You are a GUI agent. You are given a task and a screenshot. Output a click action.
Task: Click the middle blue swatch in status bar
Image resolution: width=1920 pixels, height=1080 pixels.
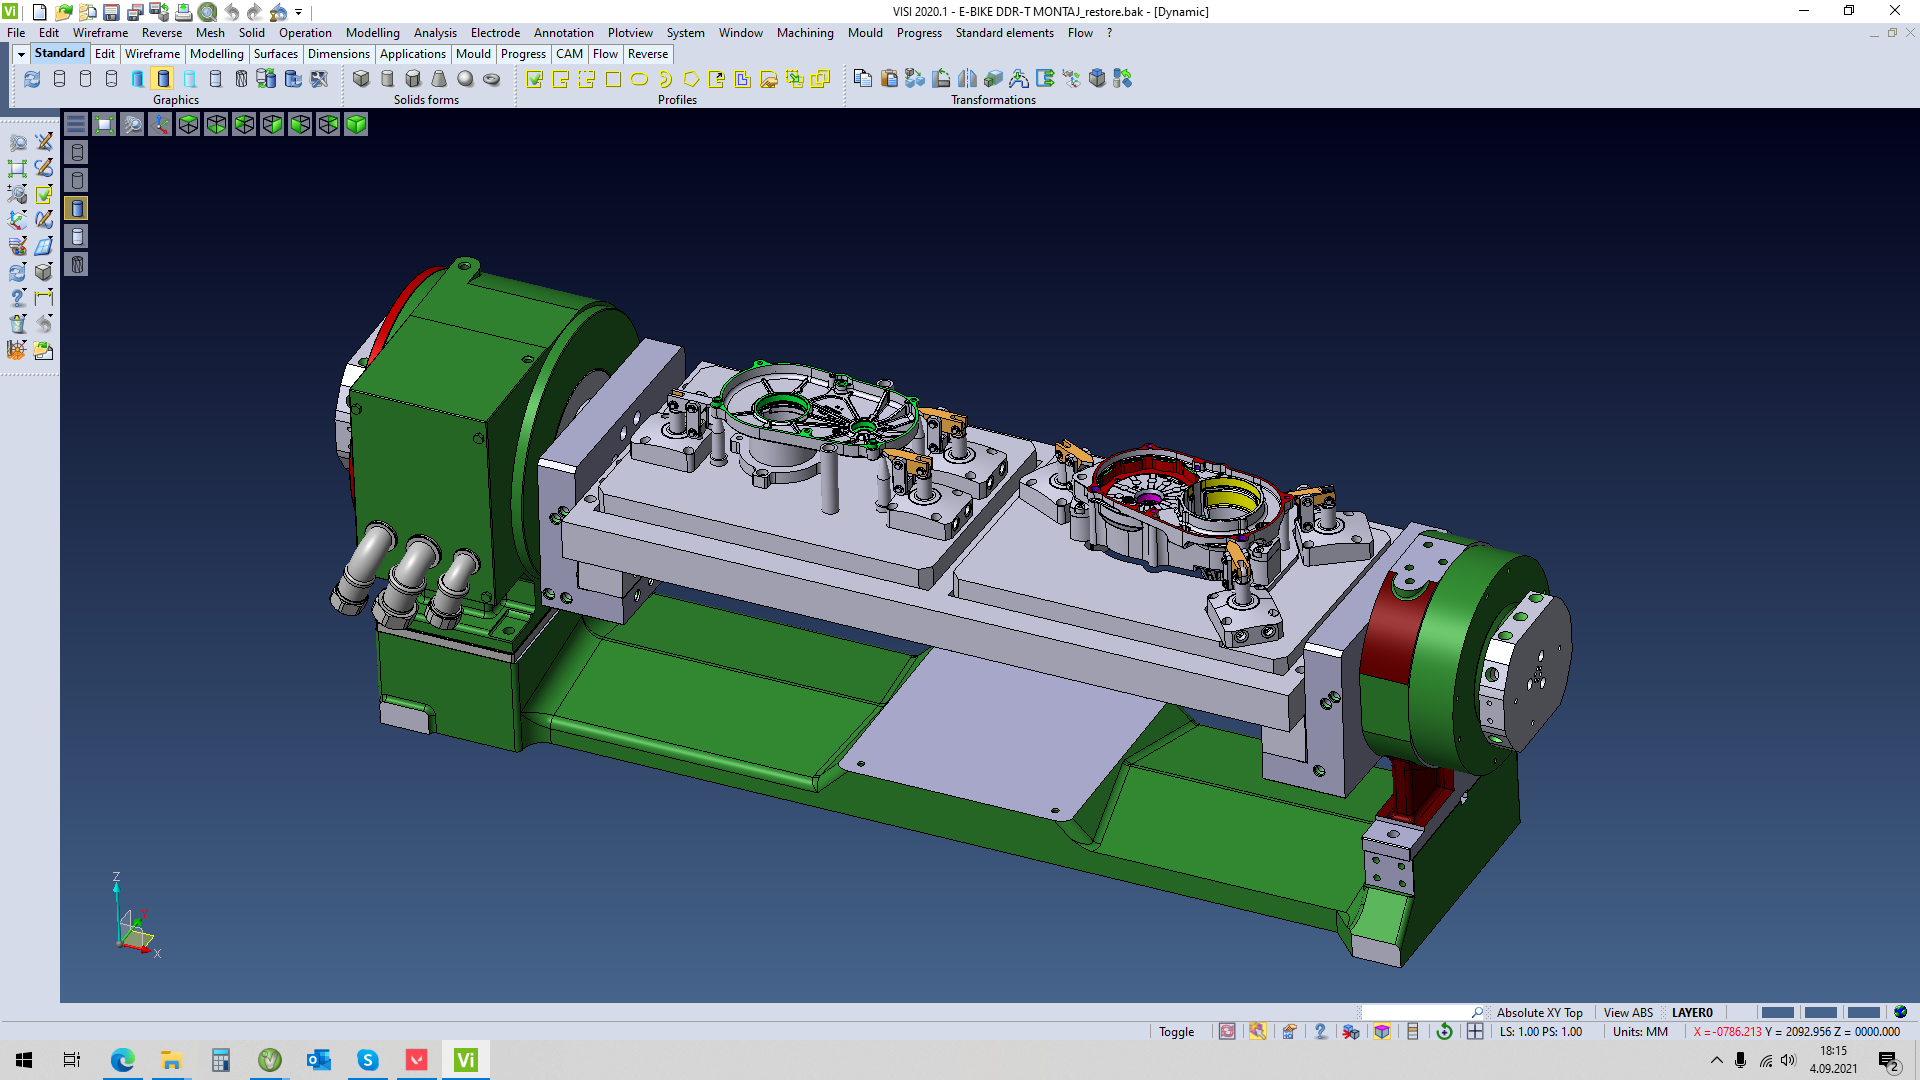coord(1820,1013)
